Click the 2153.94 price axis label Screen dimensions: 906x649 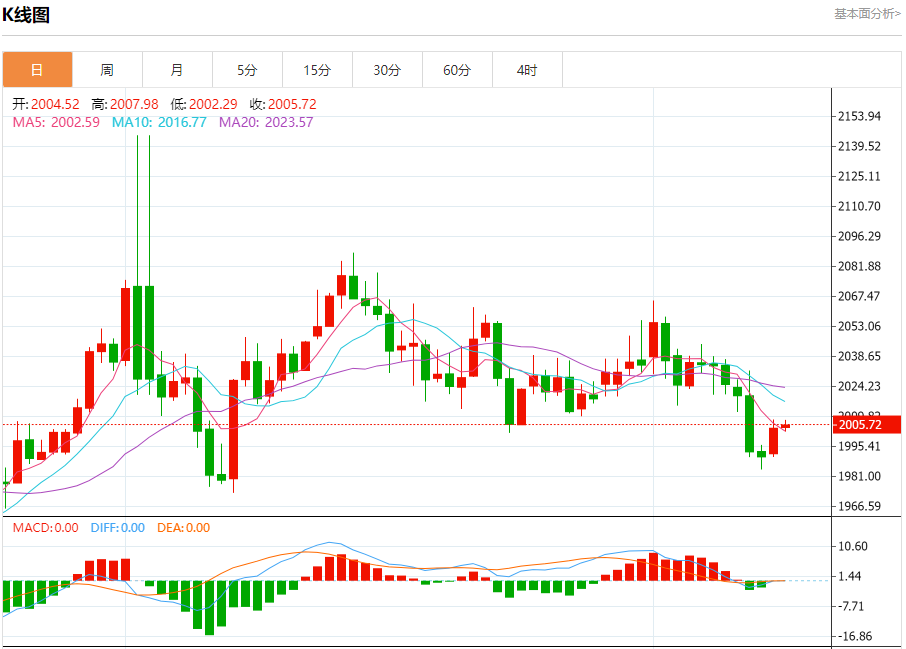pos(860,116)
